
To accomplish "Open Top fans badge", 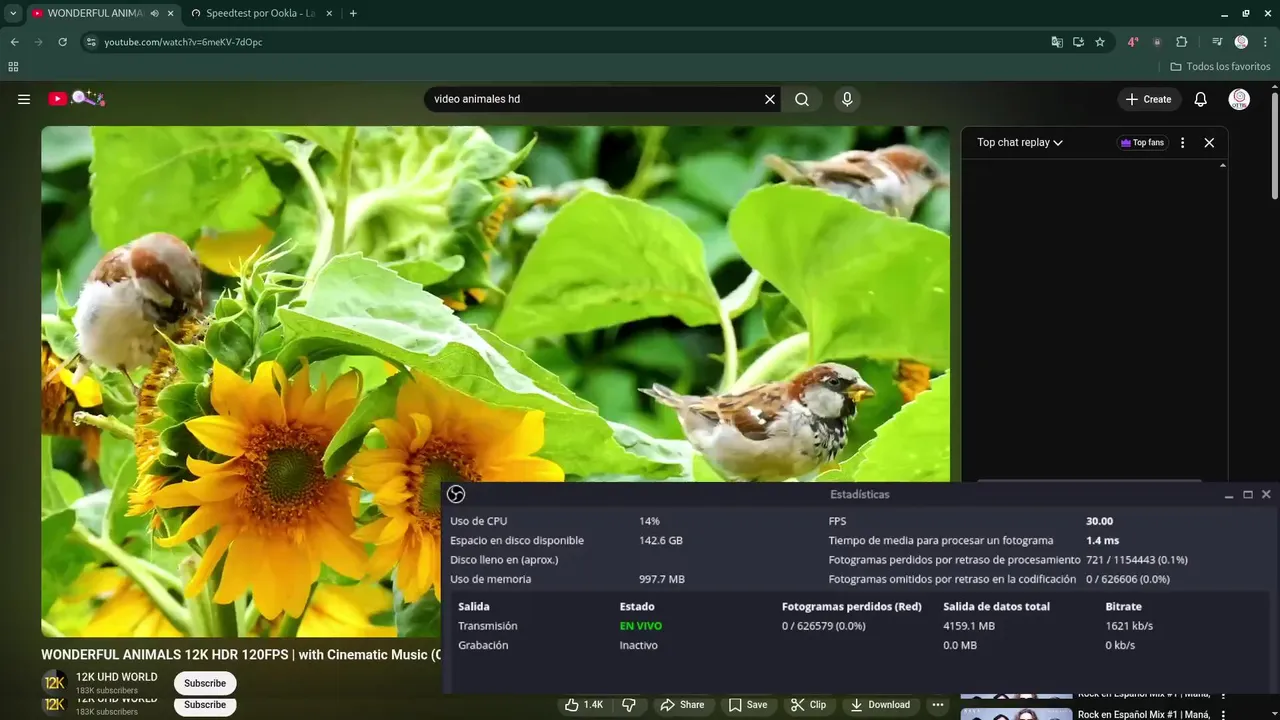I will [x=1142, y=143].
